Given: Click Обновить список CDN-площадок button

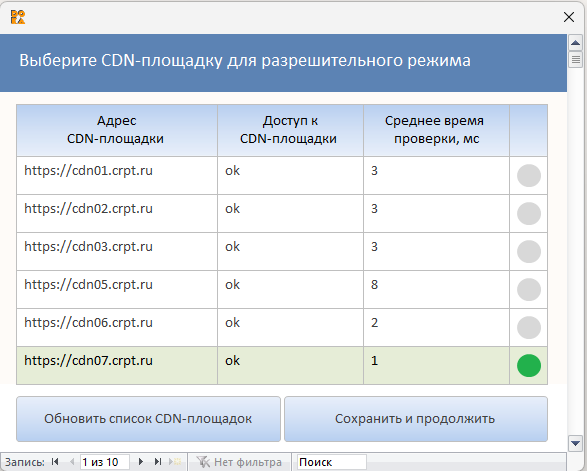Looking at the screenshot, I should point(148,419).
